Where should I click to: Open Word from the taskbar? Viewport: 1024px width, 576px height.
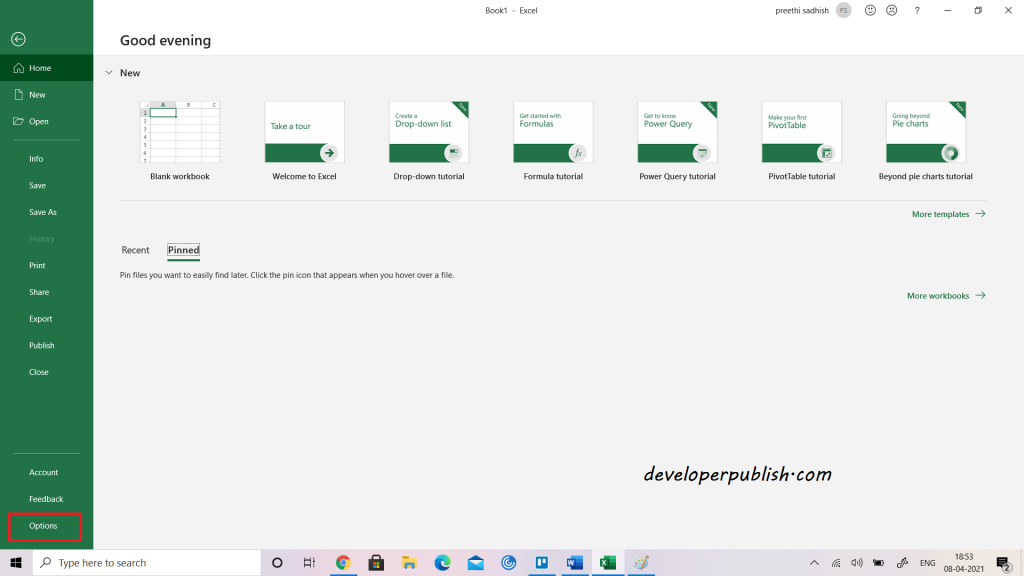click(x=574, y=562)
